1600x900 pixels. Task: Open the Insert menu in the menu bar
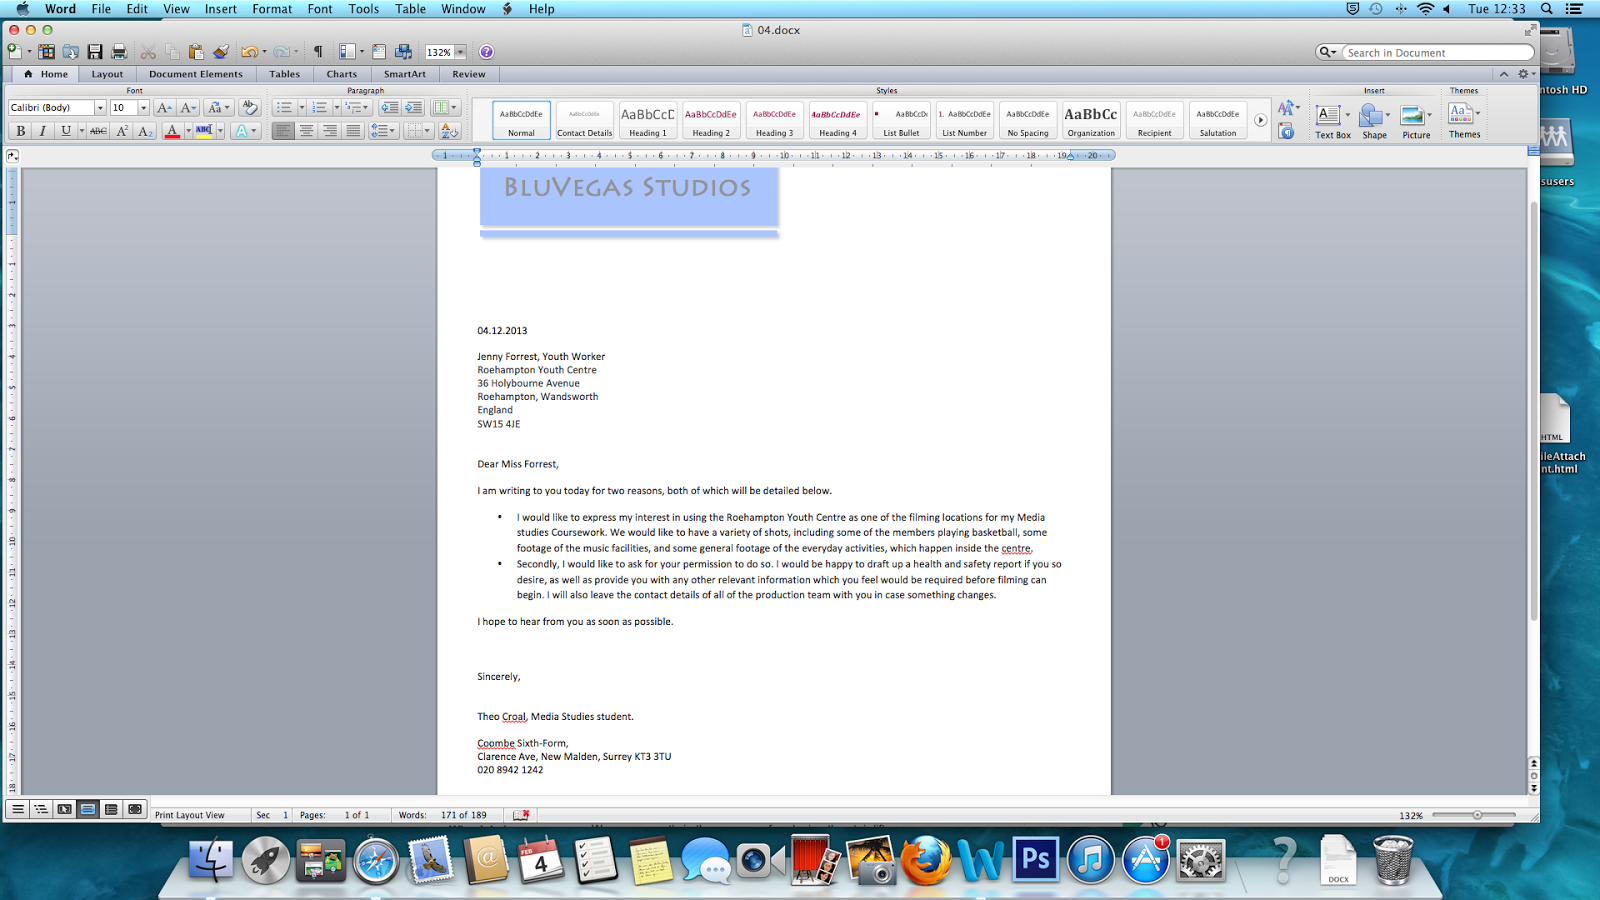pyautogui.click(x=221, y=9)
